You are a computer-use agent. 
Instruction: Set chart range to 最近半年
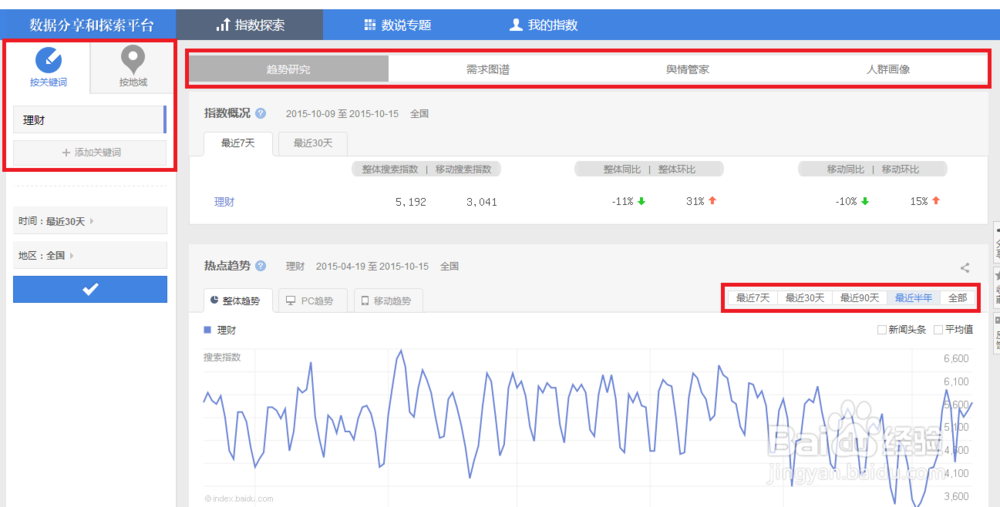[x=914, y=298]
